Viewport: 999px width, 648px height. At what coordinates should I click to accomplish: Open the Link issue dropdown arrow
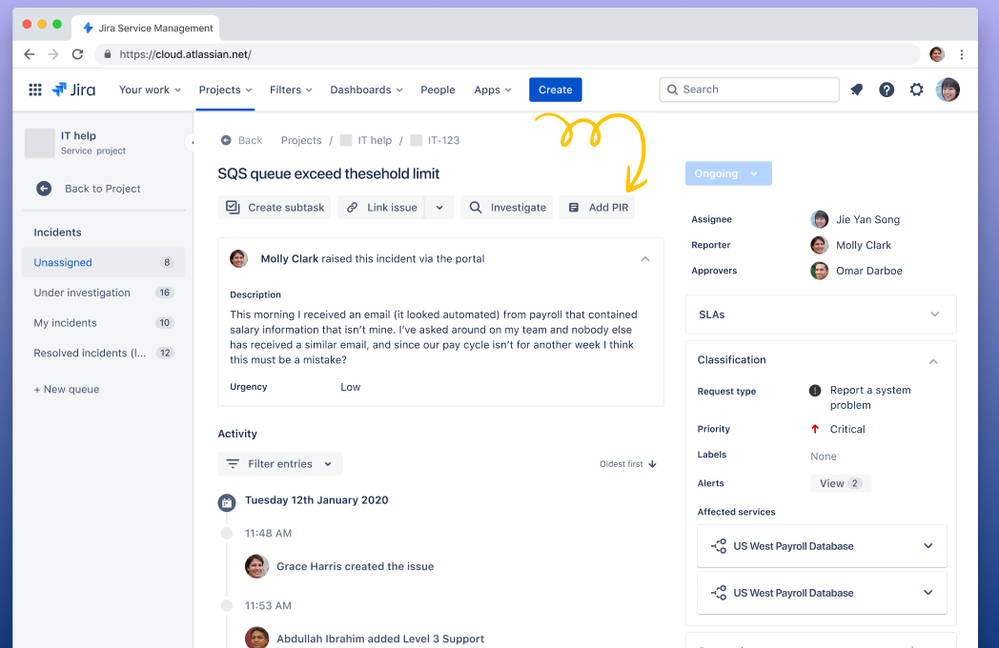pyautogui.click(x=439, y=207)
